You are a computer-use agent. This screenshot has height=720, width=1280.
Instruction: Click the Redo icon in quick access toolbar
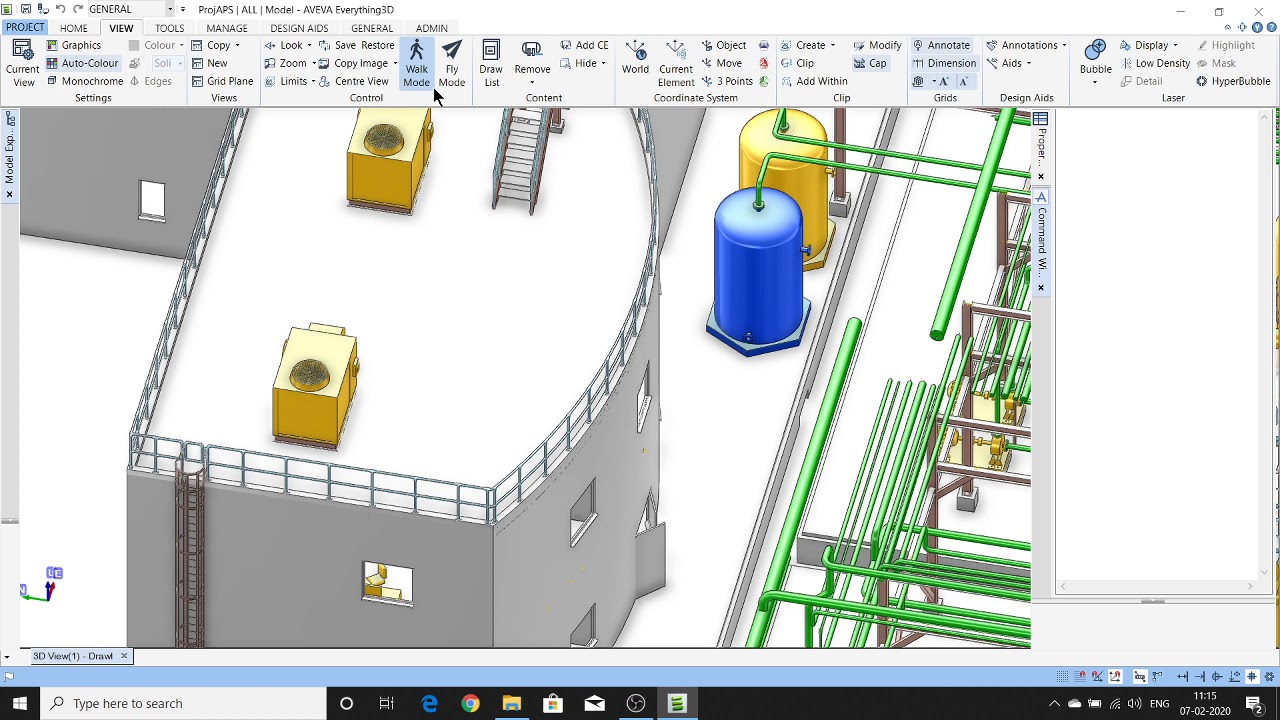click(78, 9)
